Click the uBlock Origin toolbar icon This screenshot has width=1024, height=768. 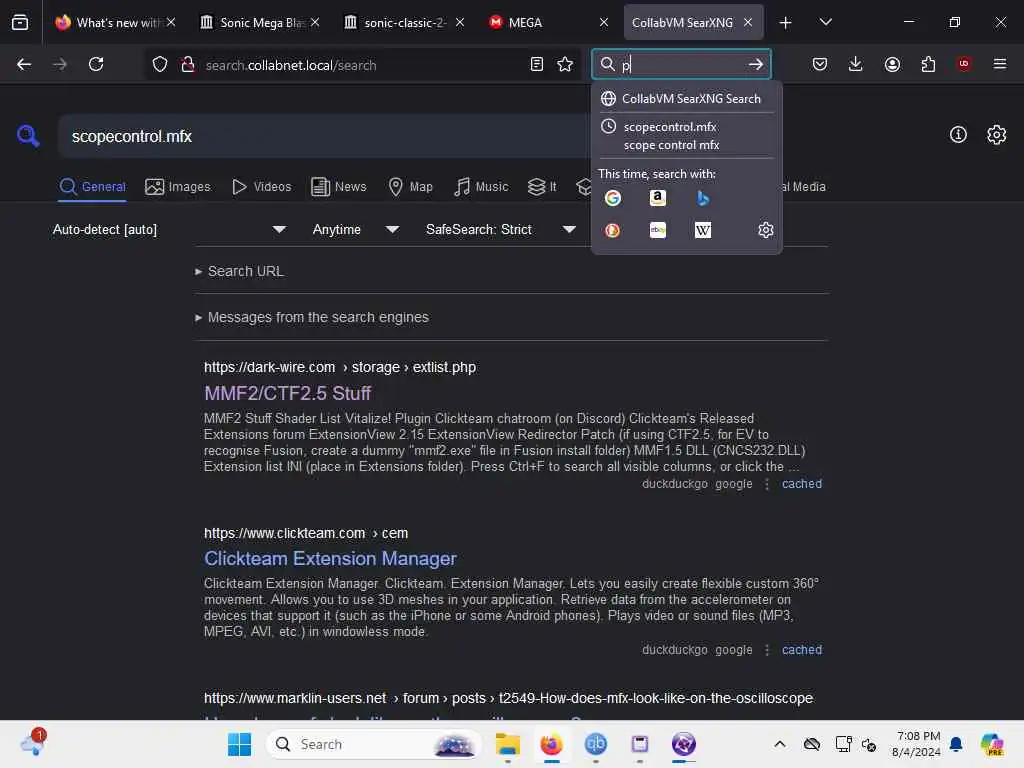coord(964,64)
